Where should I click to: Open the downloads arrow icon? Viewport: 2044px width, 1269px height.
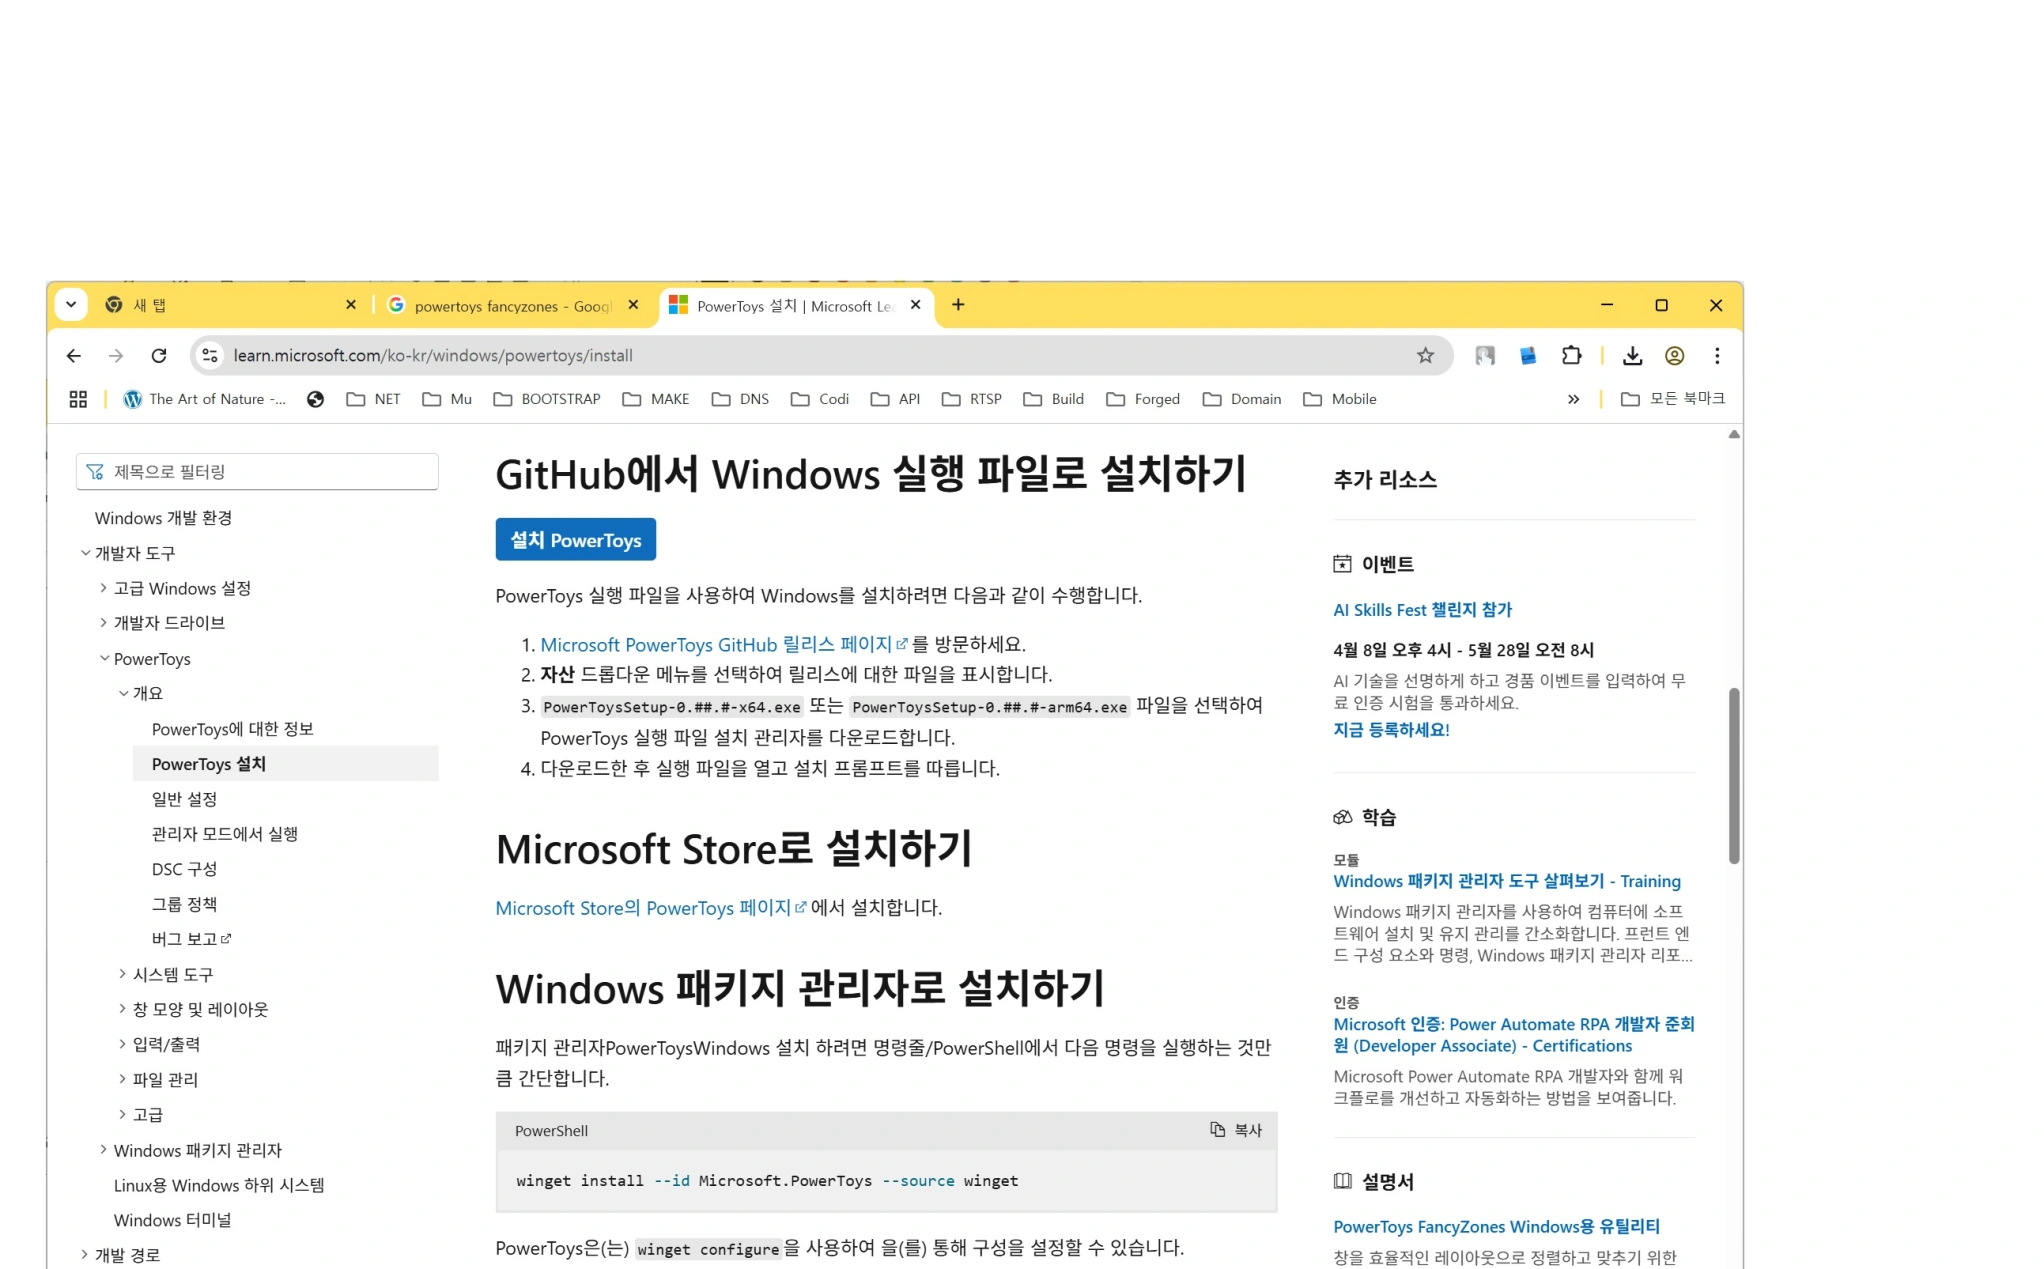click(1632, 355)
